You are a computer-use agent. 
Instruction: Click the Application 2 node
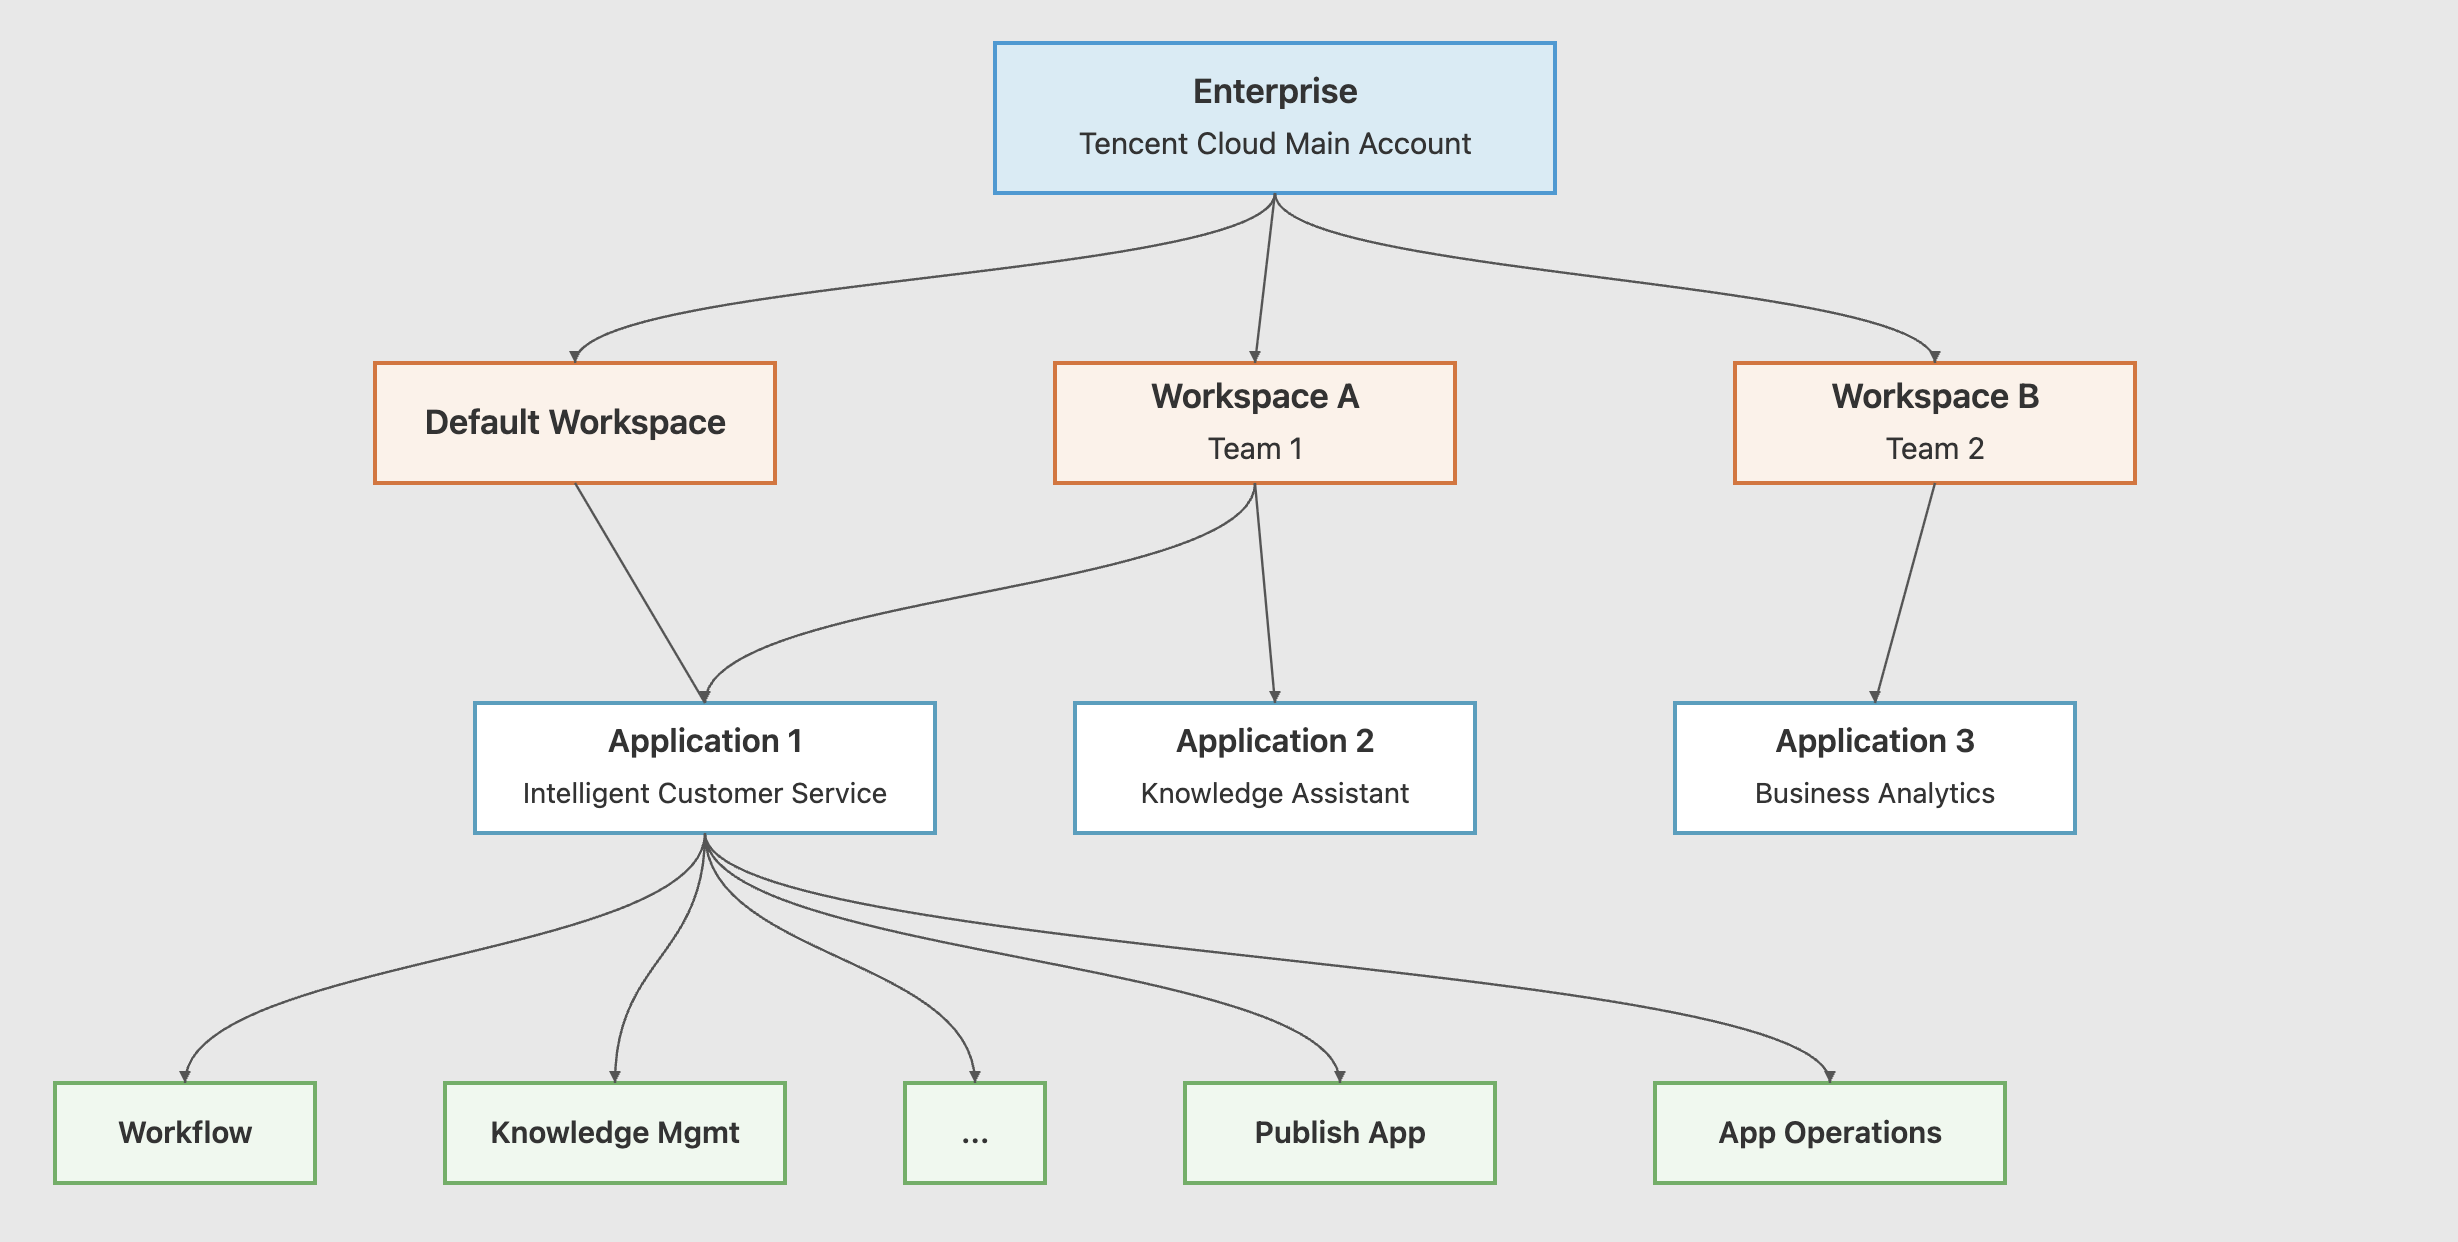pyautogui.click(x=1274, y=742)
